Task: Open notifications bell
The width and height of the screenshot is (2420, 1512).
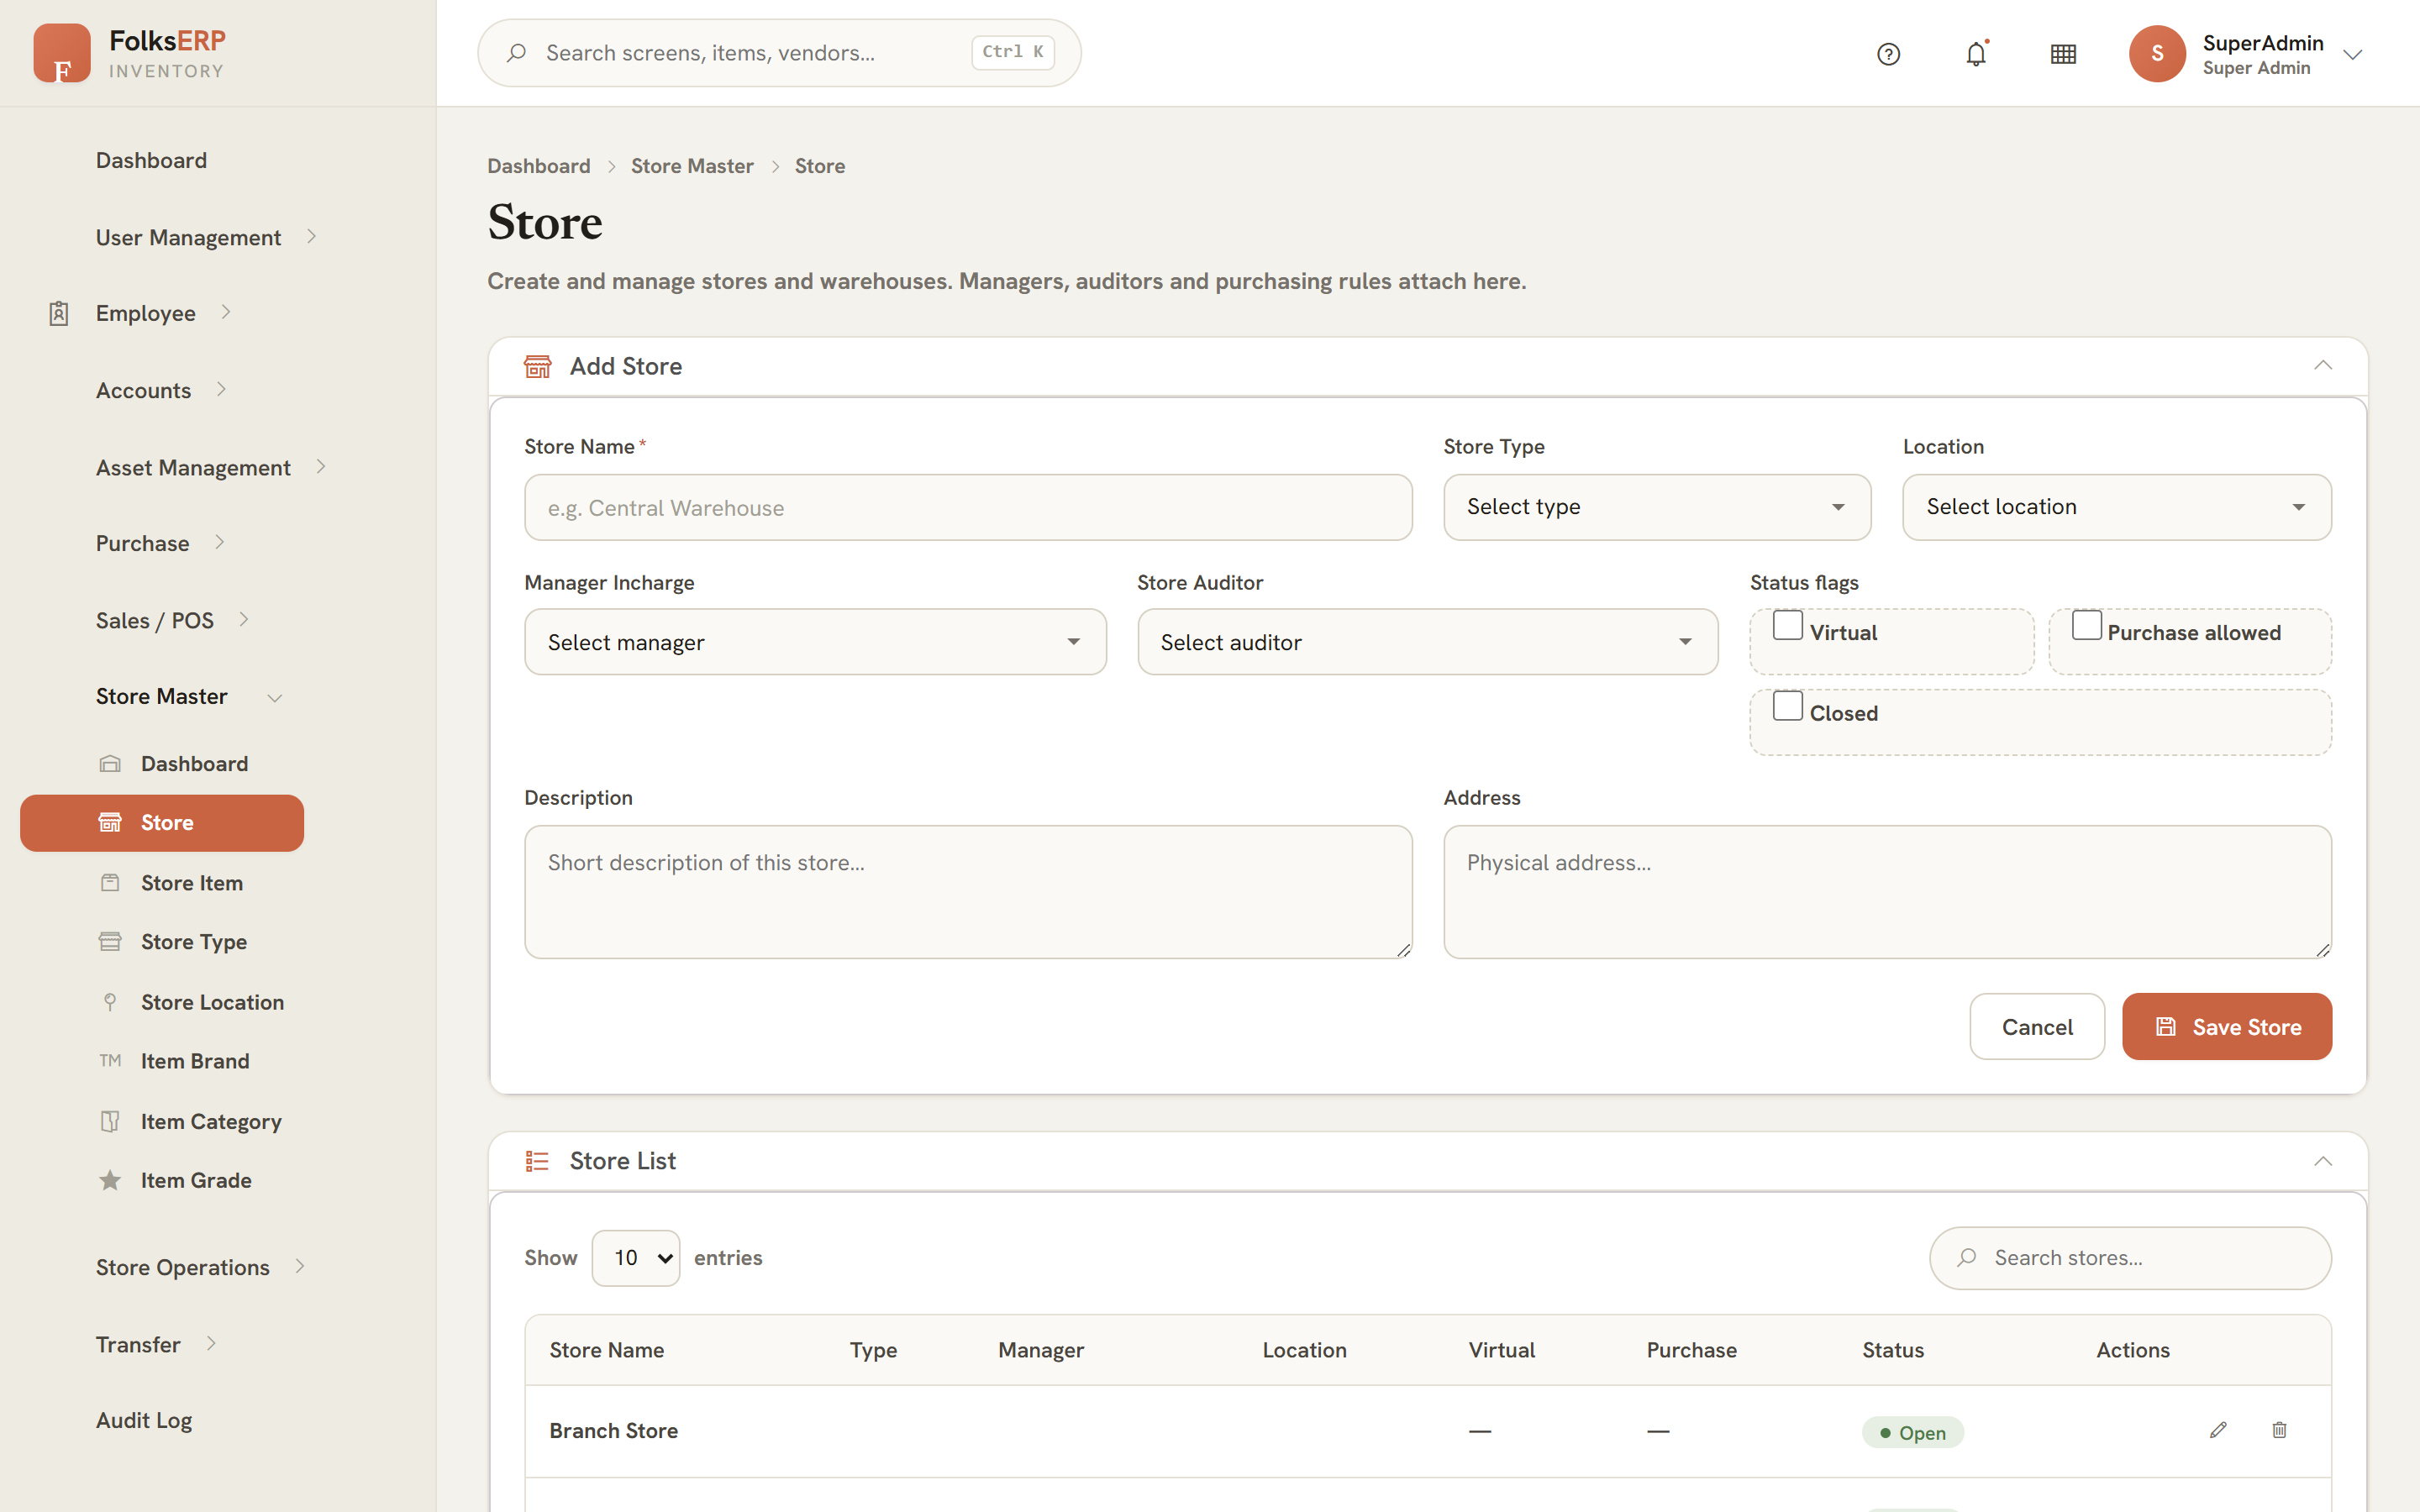Action: 1976,54
